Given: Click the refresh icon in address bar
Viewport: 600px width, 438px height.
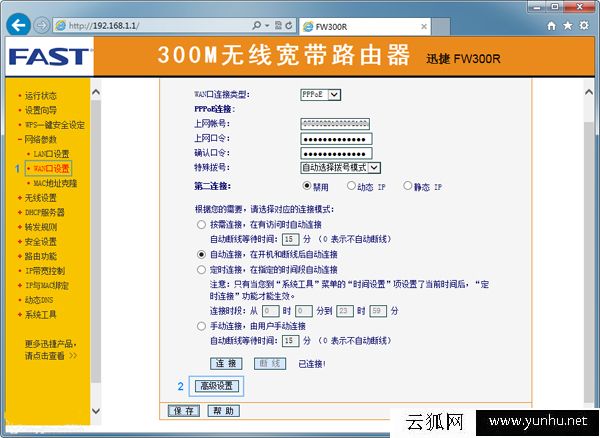Looking at the screenshot, I should [289, 26].
